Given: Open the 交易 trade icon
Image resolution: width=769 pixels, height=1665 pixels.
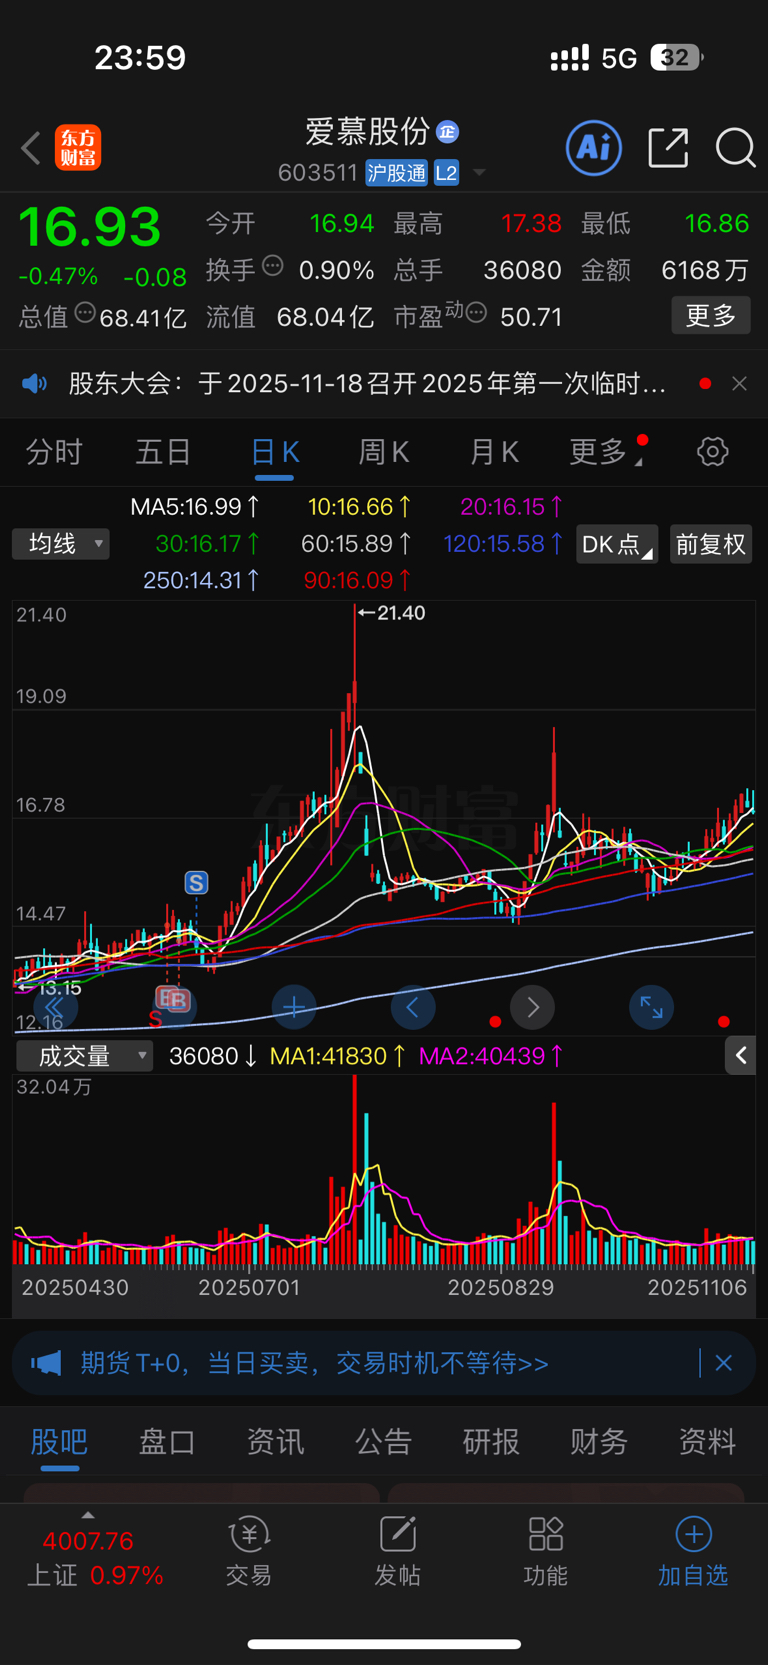Looking at the screenshot, I should coord(249,1552).
